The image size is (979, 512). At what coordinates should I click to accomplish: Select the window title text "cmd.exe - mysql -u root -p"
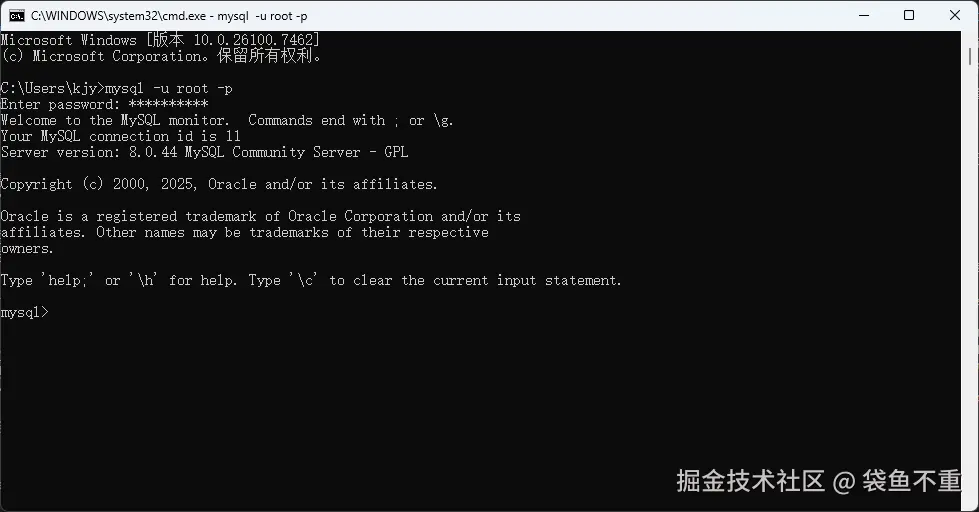[x=169, y=16]
